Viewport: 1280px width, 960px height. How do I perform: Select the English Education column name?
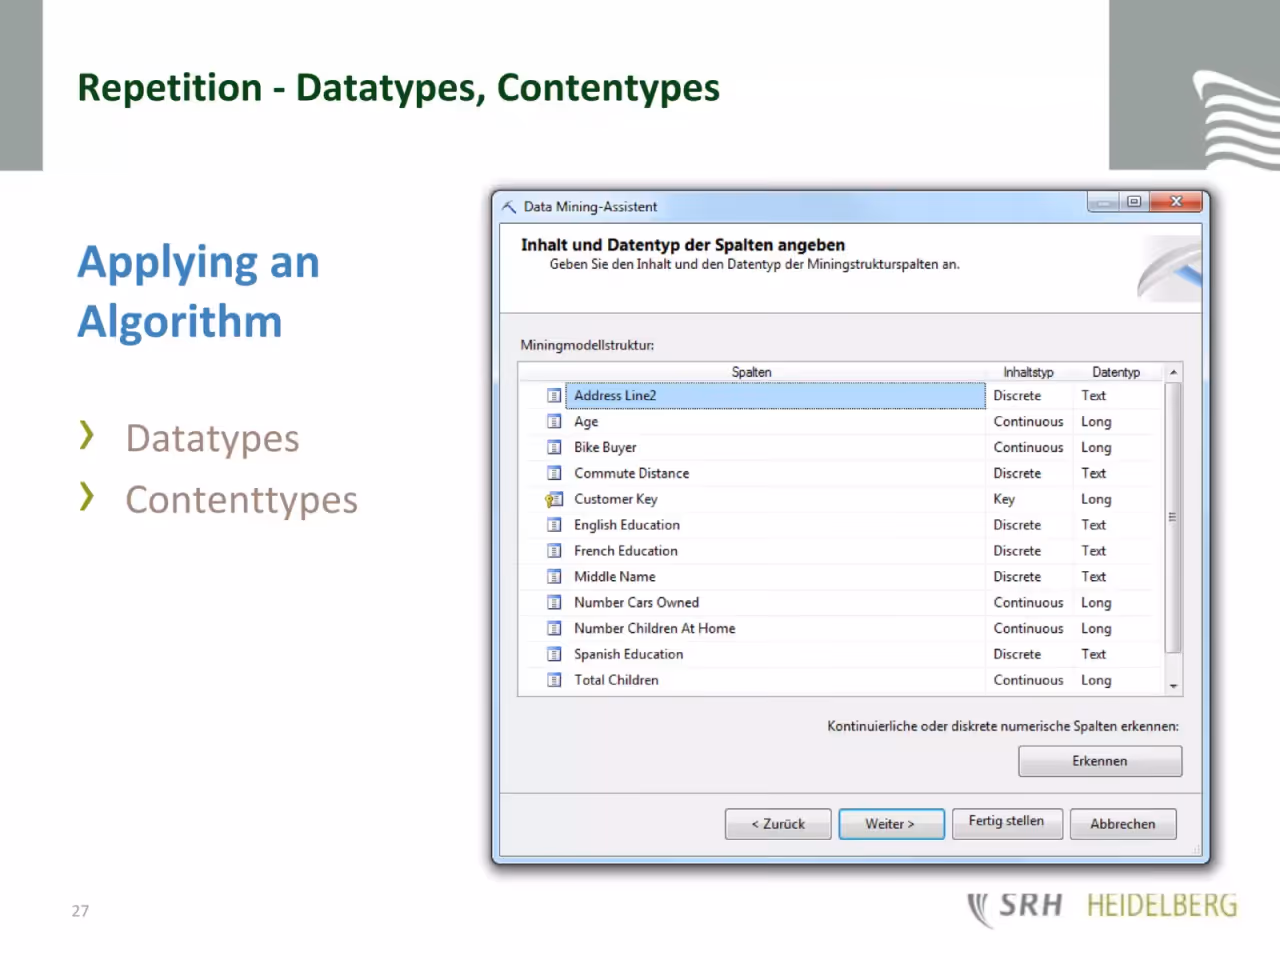pos(627,525)
